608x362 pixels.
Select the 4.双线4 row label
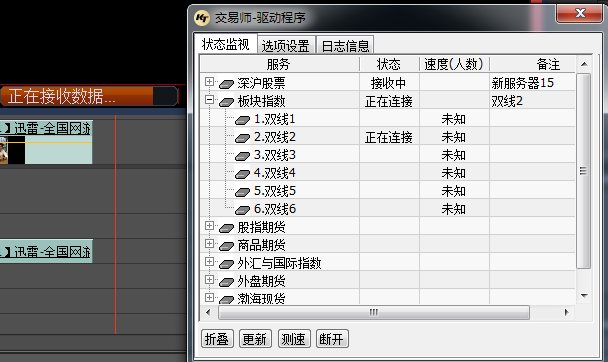point(275,173)
